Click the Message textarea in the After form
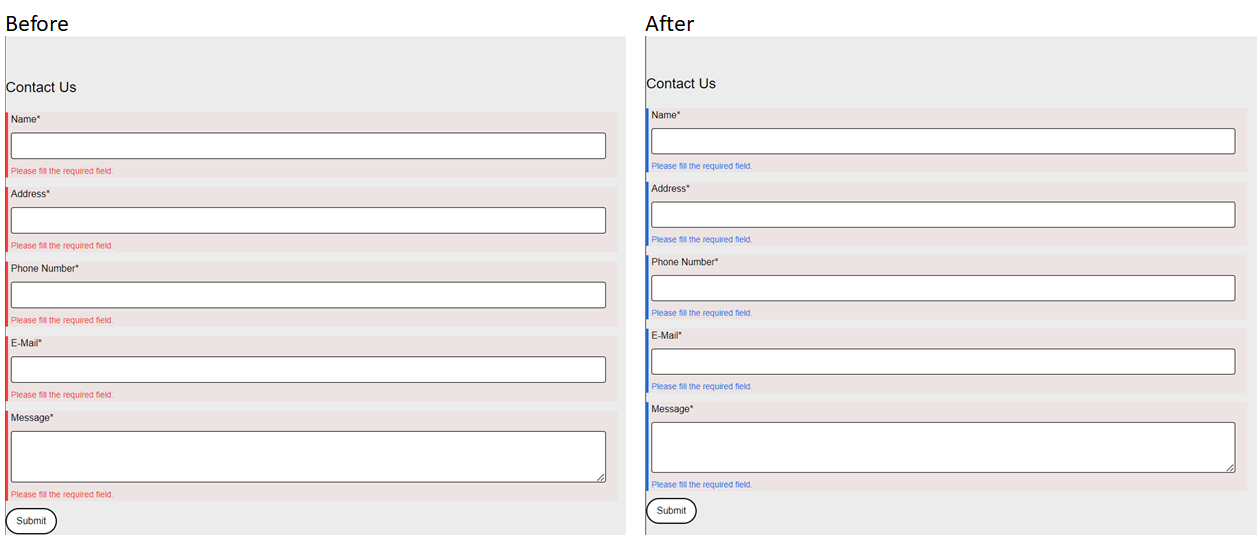 943,447
